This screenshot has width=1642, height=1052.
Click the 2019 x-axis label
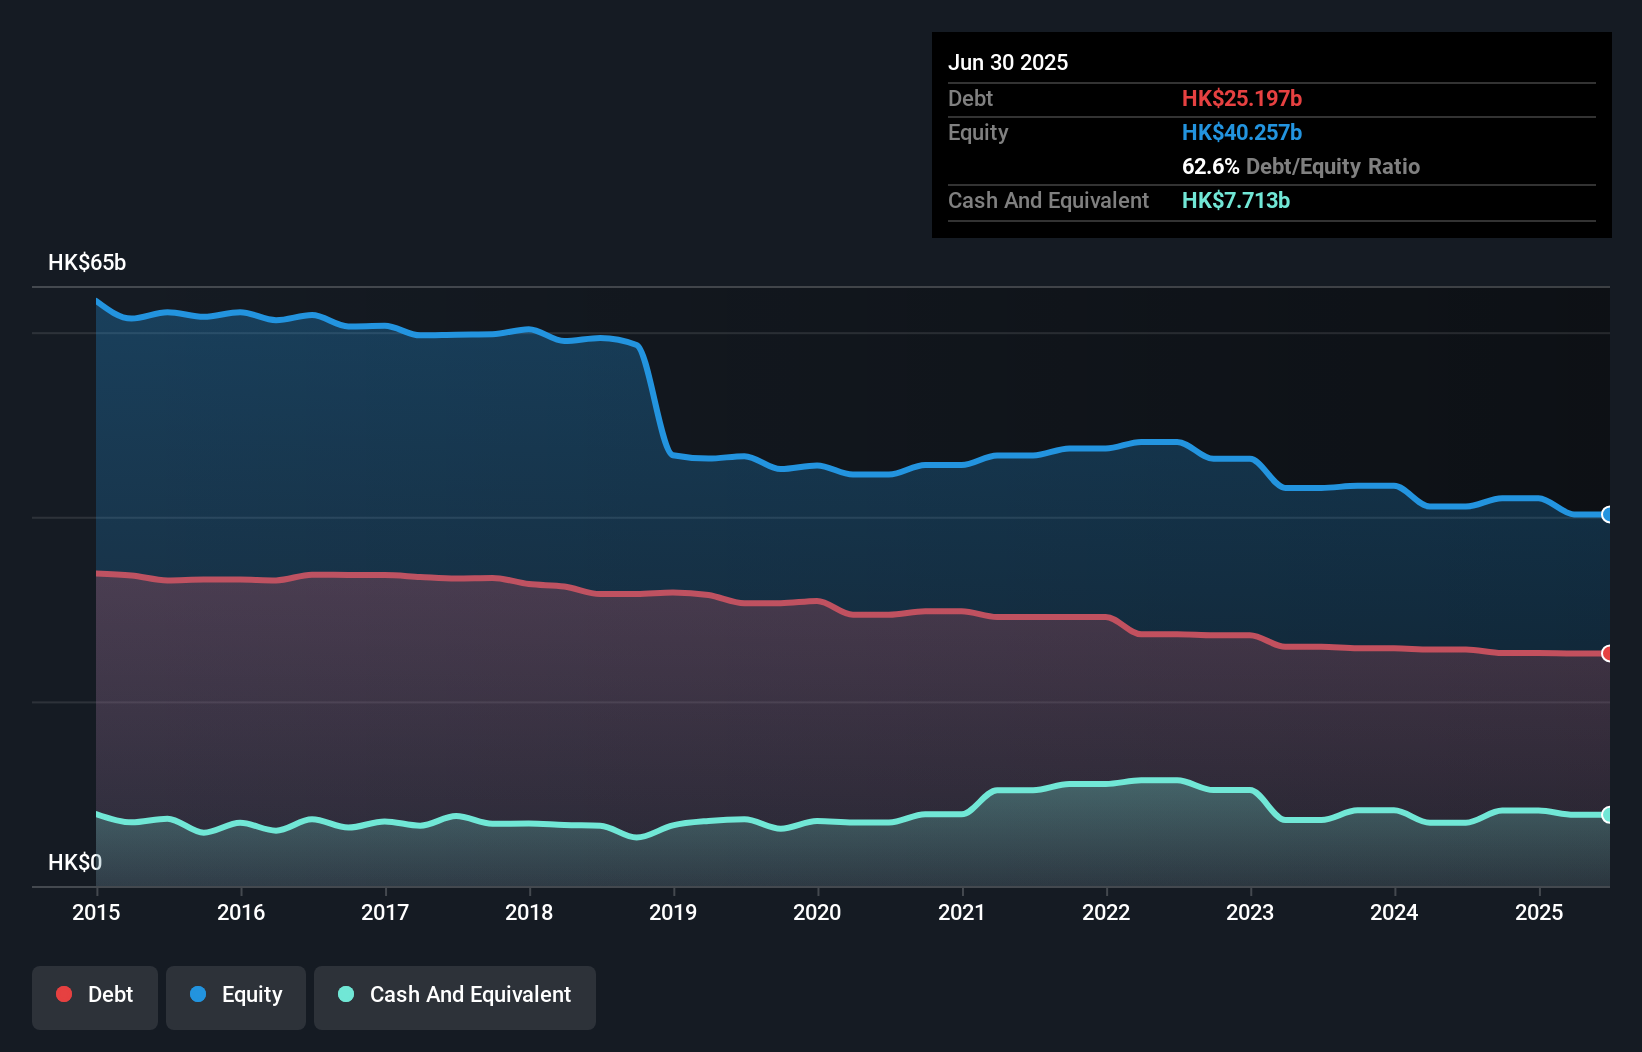[x=673, y=912]
